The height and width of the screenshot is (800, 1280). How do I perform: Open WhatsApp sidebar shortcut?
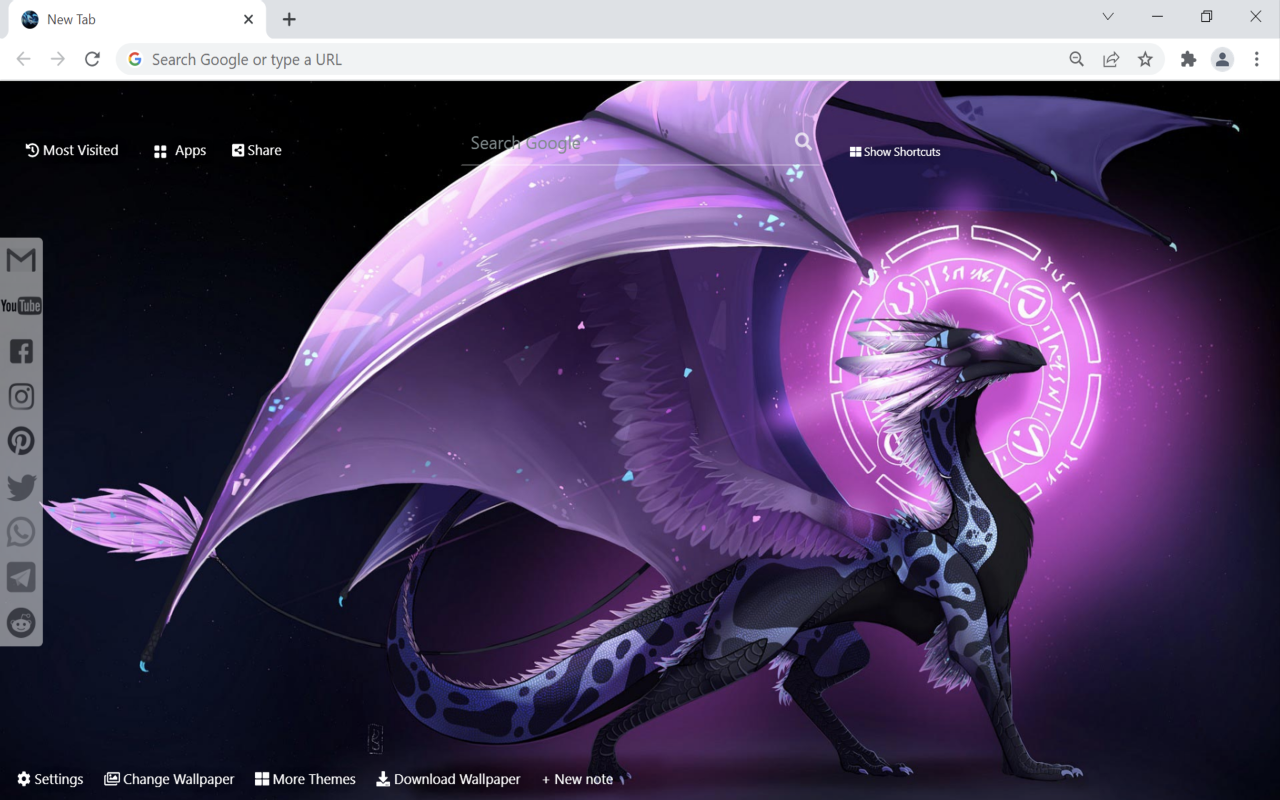coord(21,532)
